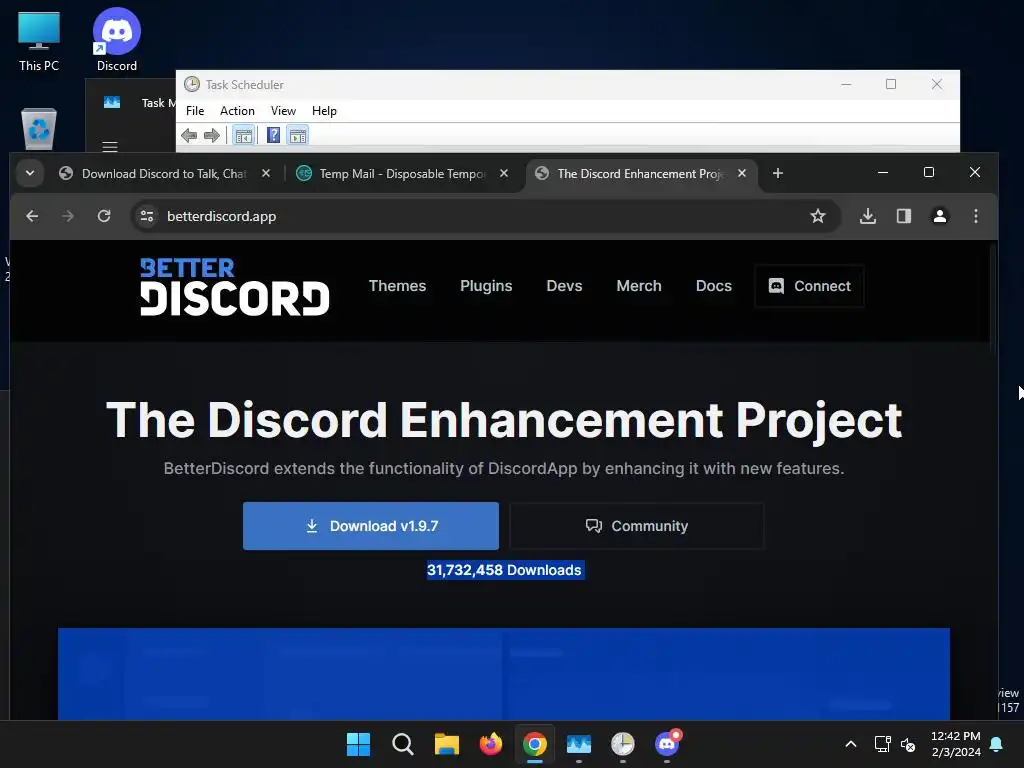
Task: Click the page's vertical scrollbar
Action: (994, 300)
